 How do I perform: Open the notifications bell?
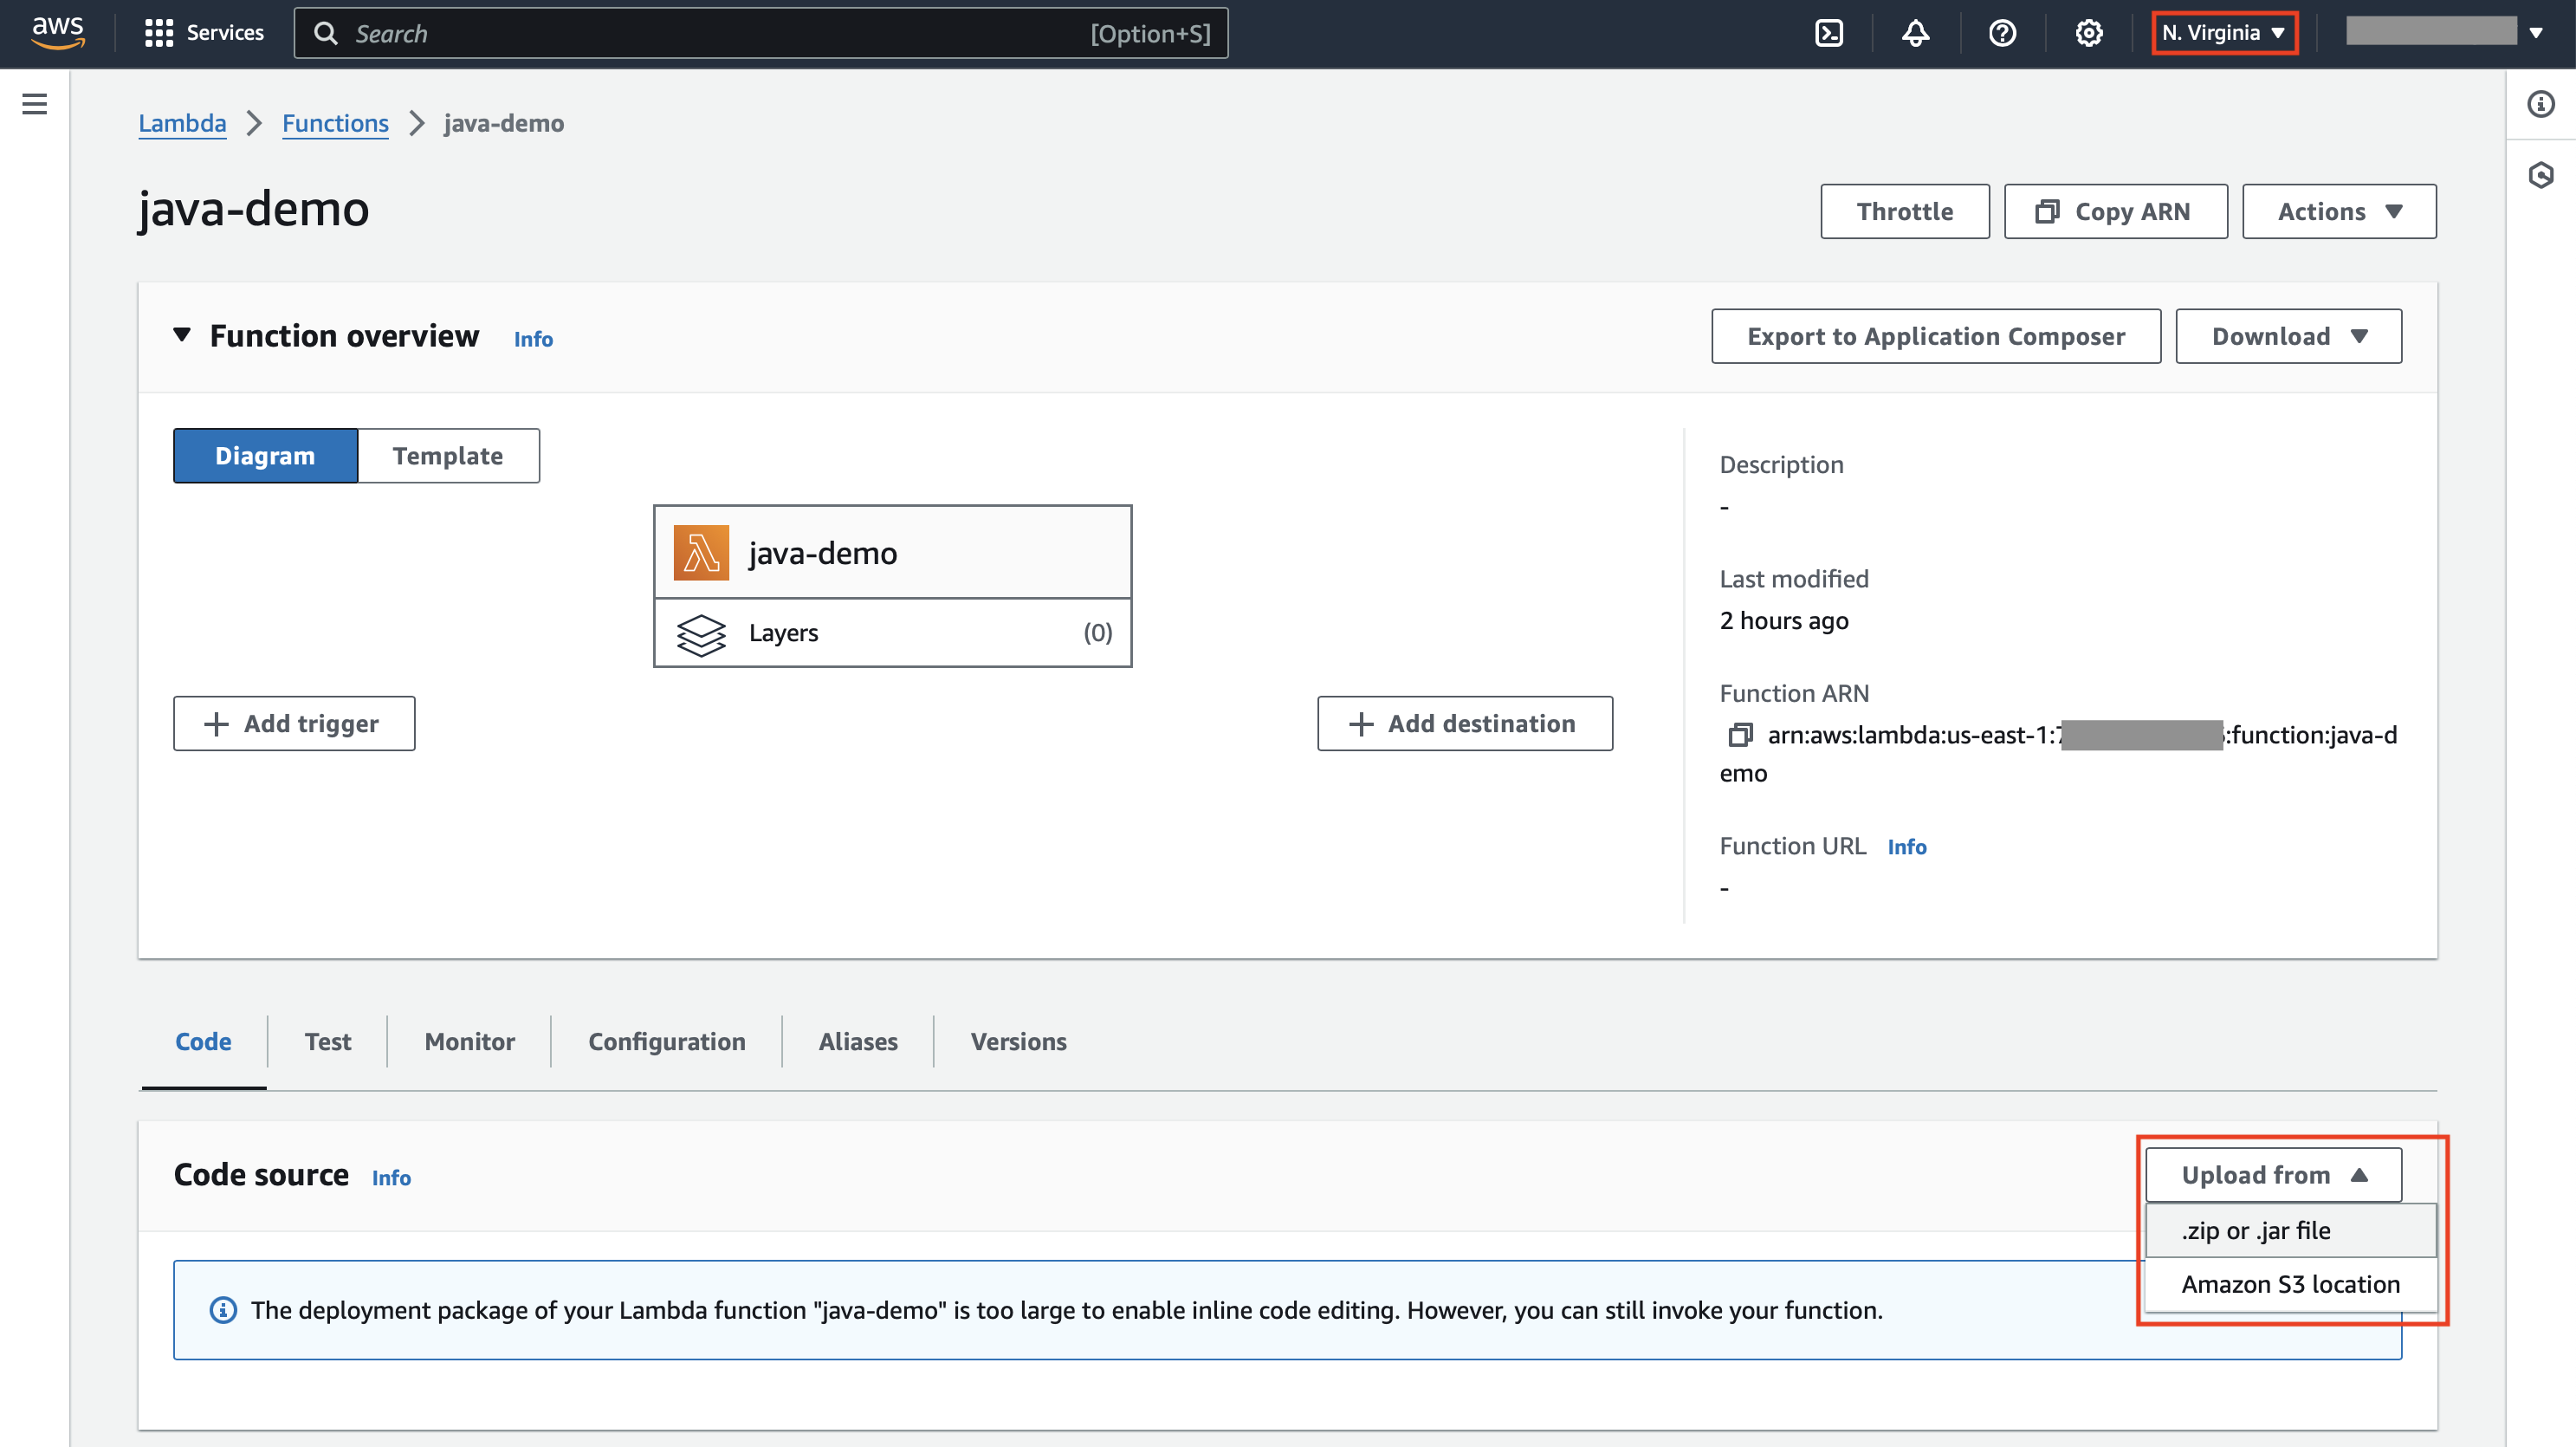pos(1916,33)
